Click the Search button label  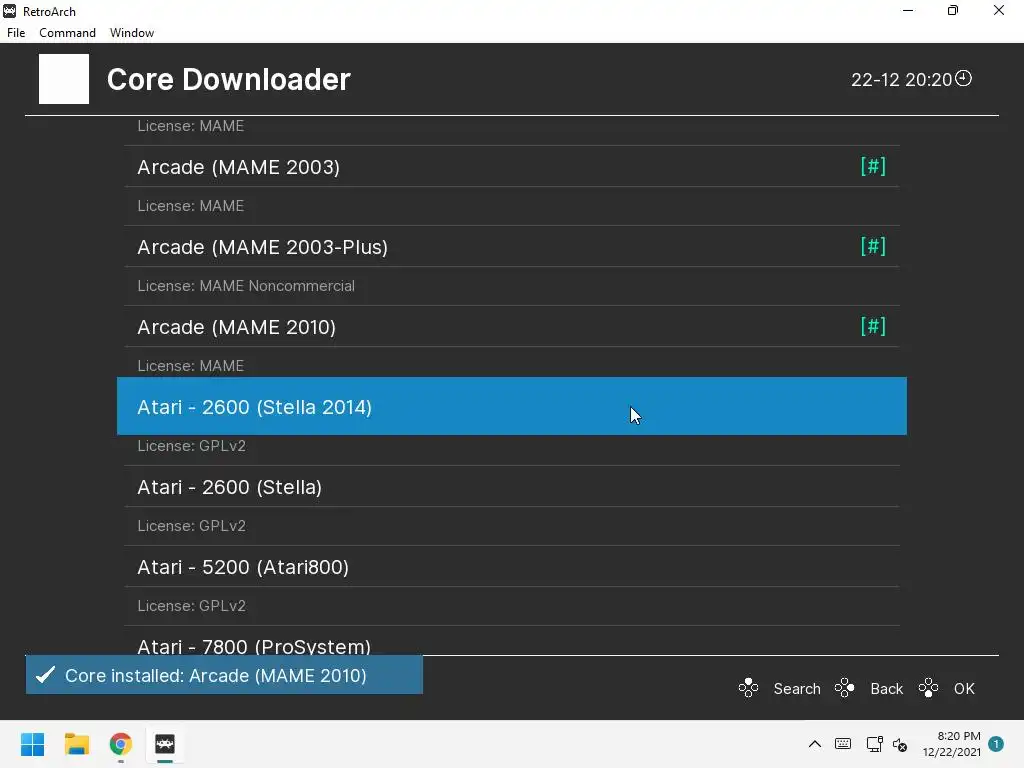click(x=797, y=688)
